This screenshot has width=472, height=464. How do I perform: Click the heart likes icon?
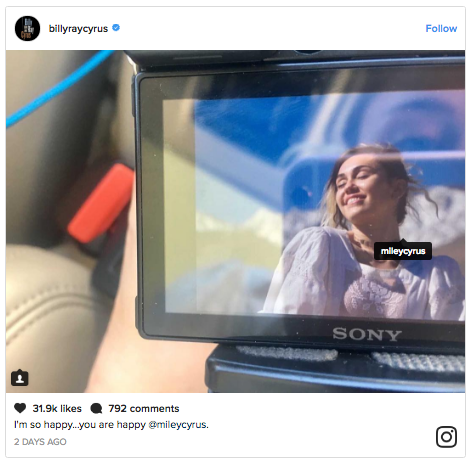[x=20, y=408]
